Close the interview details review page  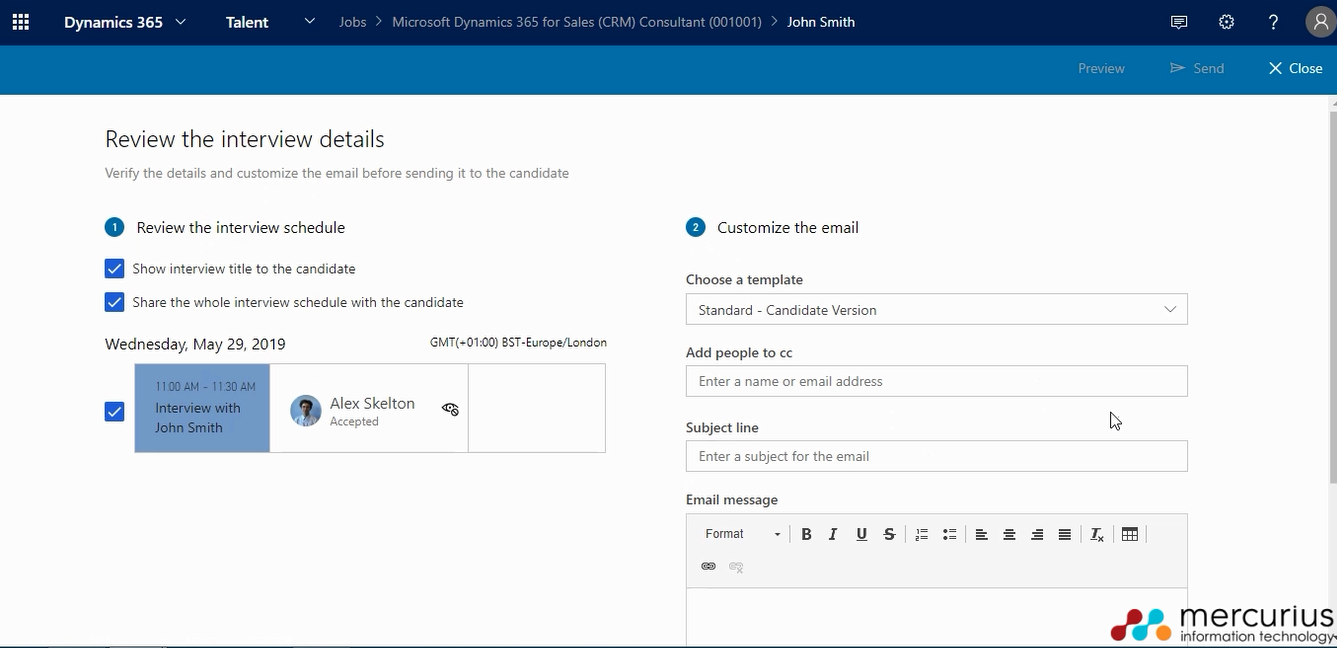pos(1295,68)
